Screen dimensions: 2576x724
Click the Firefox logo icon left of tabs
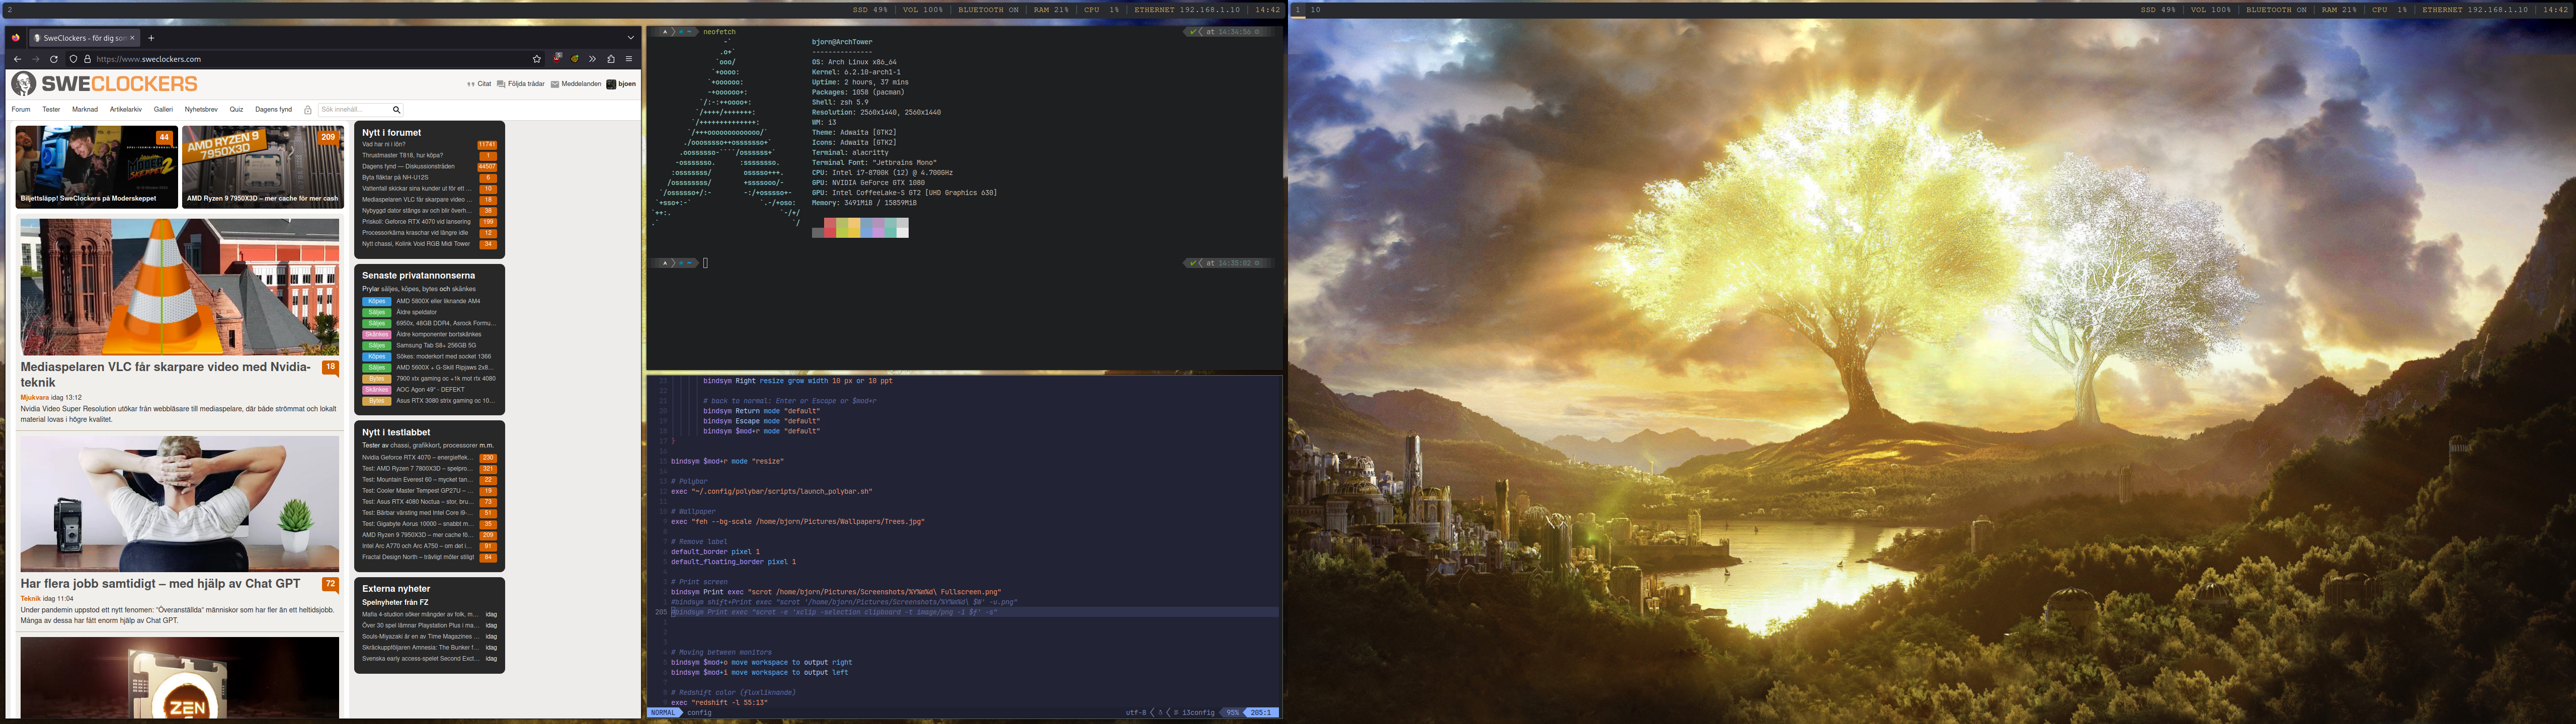[15, 38]
